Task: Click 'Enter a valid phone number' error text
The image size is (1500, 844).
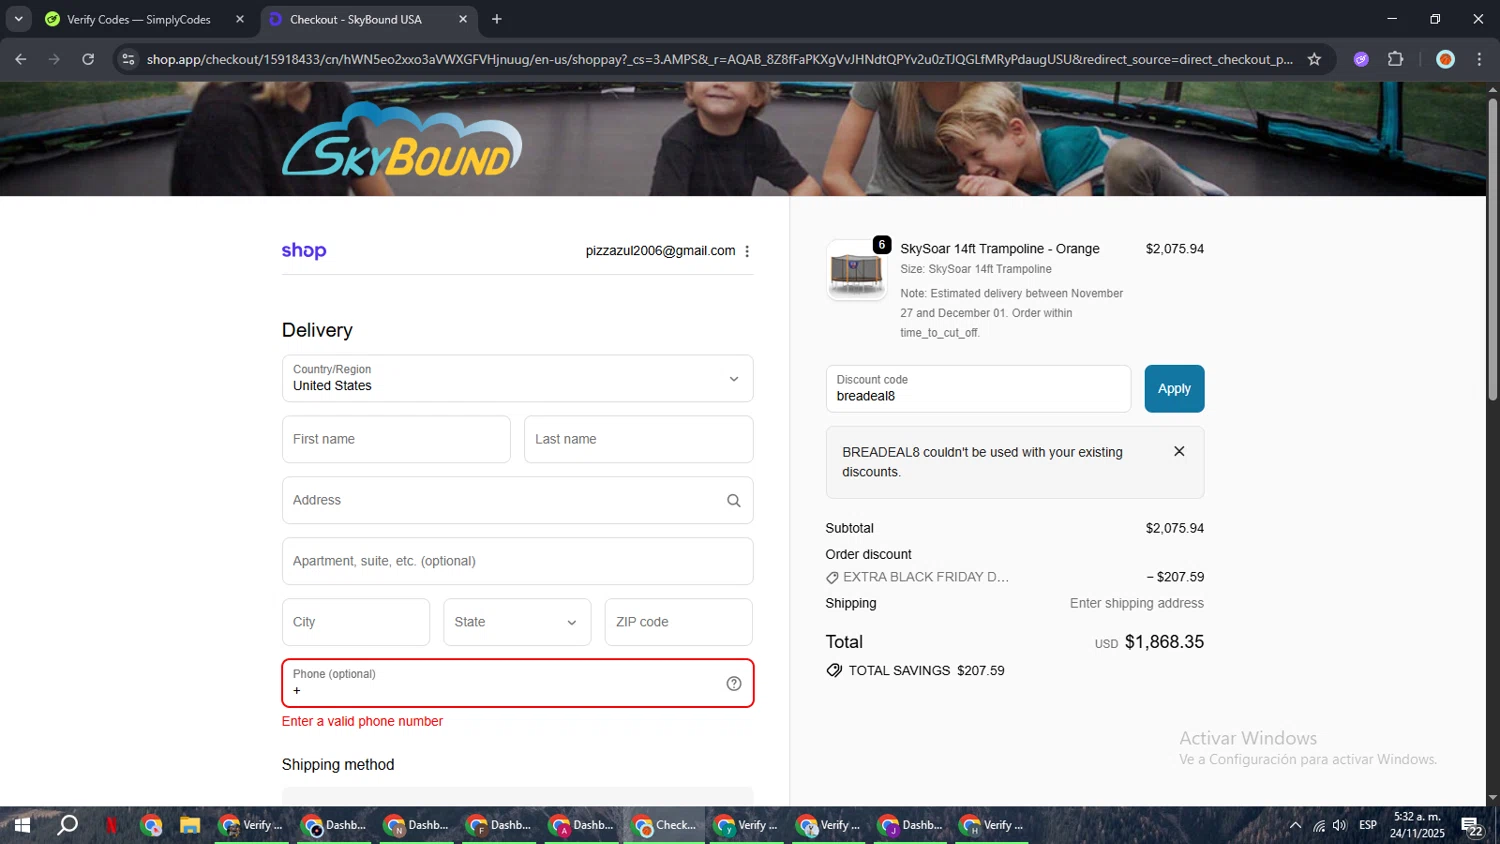Action: tap(362, 722)
